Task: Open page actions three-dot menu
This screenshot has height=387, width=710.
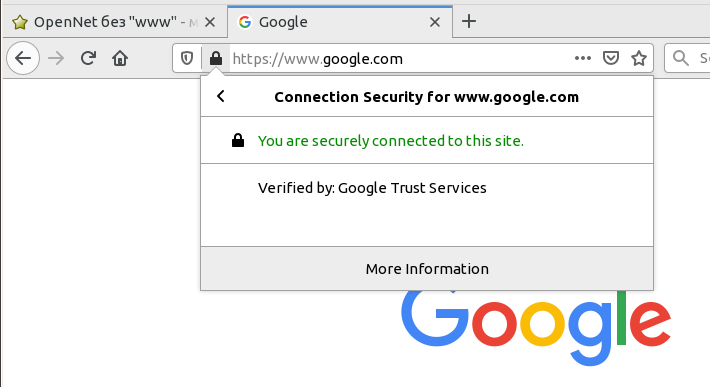Action: click(x=582, y=58)
